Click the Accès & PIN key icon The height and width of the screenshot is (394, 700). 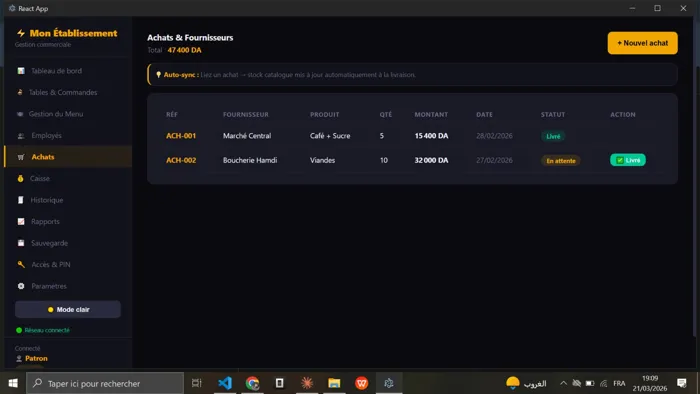[21, 264]
